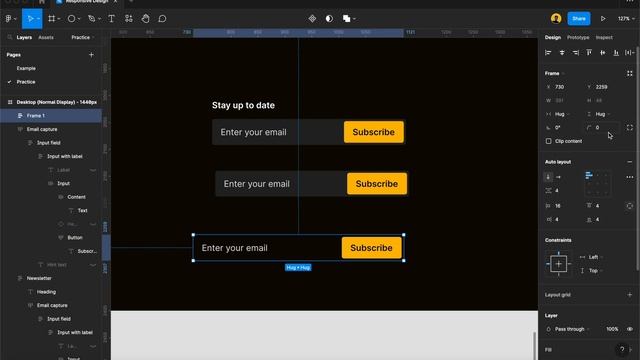Click the Align right icon
Image resolution: width=640 pixels, height=360 pixels.
[576, 53]
